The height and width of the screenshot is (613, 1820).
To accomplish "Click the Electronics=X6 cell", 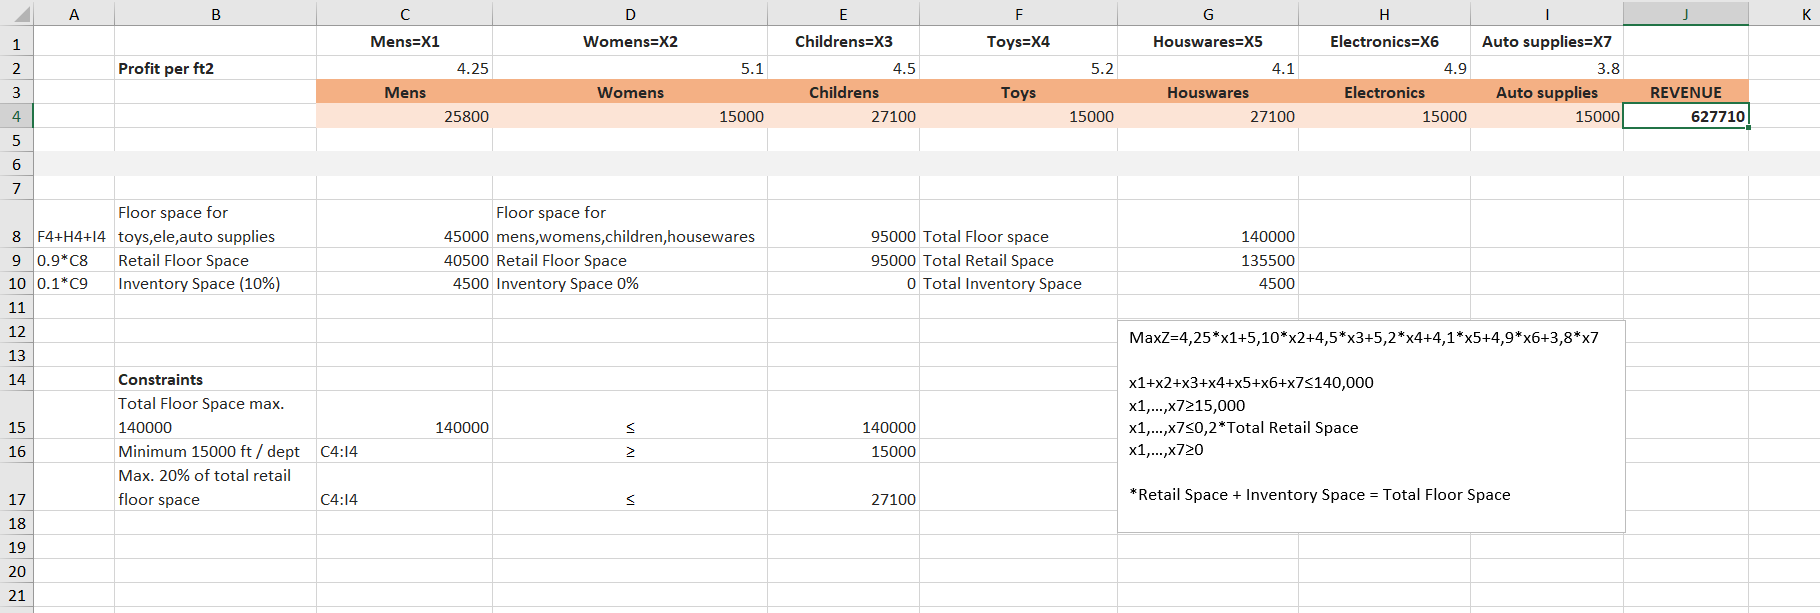I will (1384, 41).
